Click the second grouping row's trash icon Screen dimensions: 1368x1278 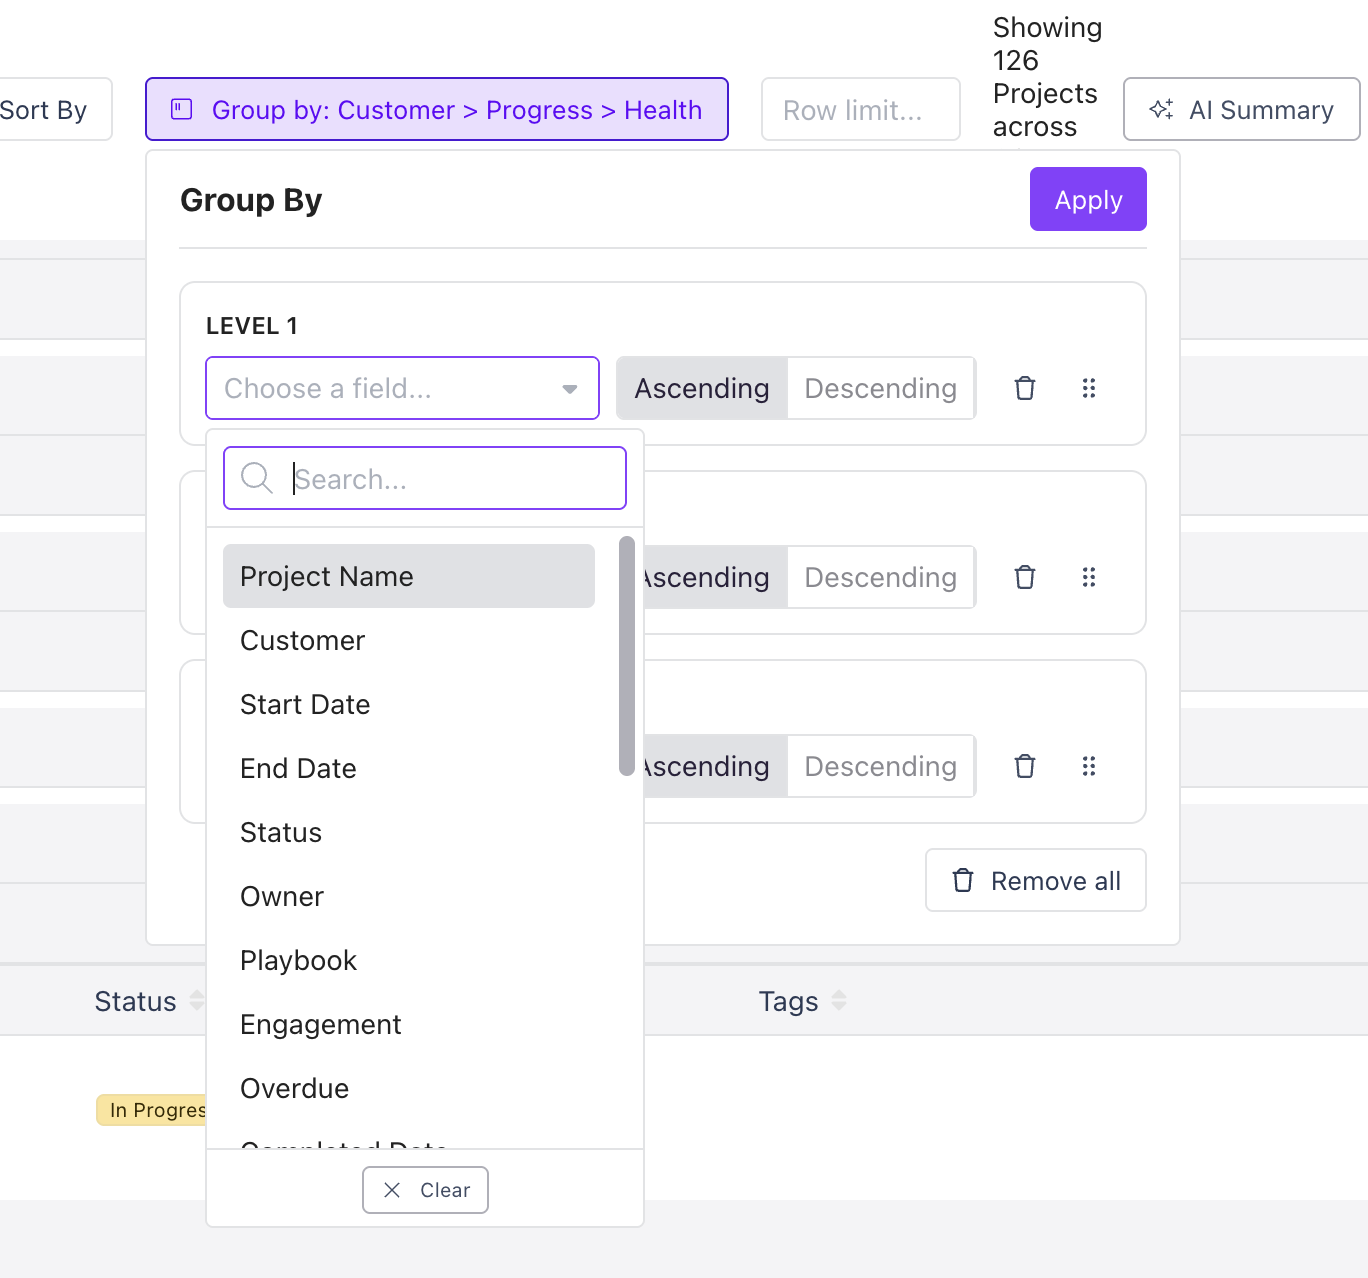(1024, 577)
